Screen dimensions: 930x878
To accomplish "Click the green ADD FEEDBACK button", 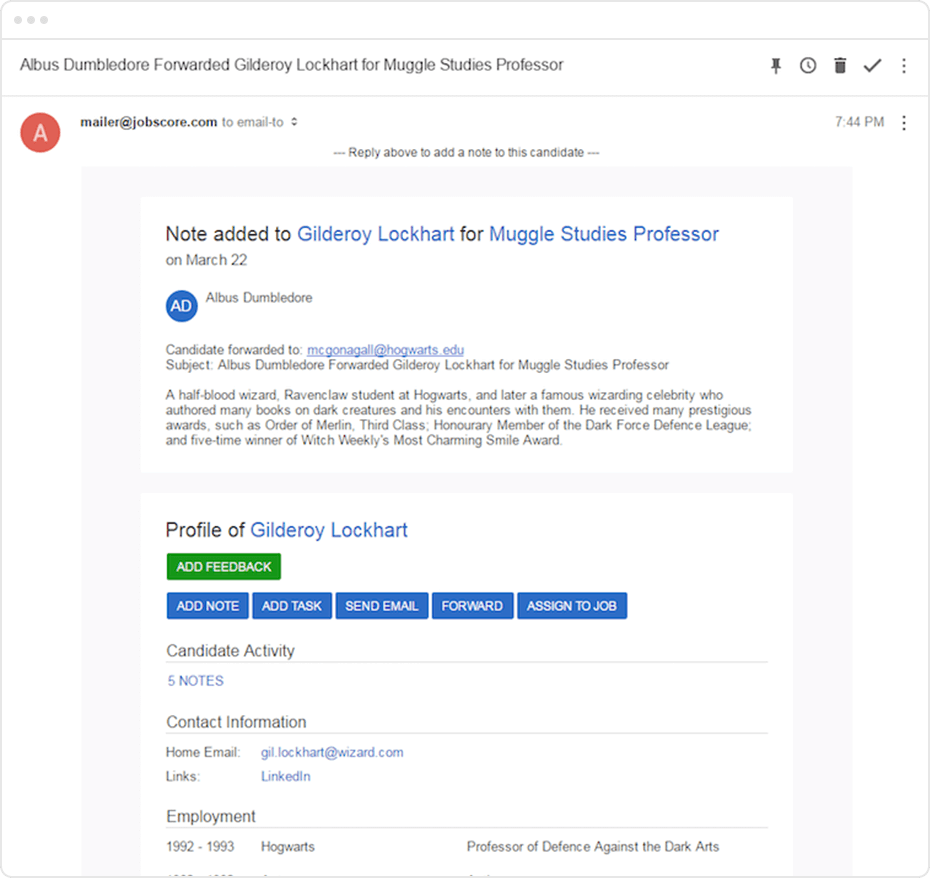I will point(224,567).
